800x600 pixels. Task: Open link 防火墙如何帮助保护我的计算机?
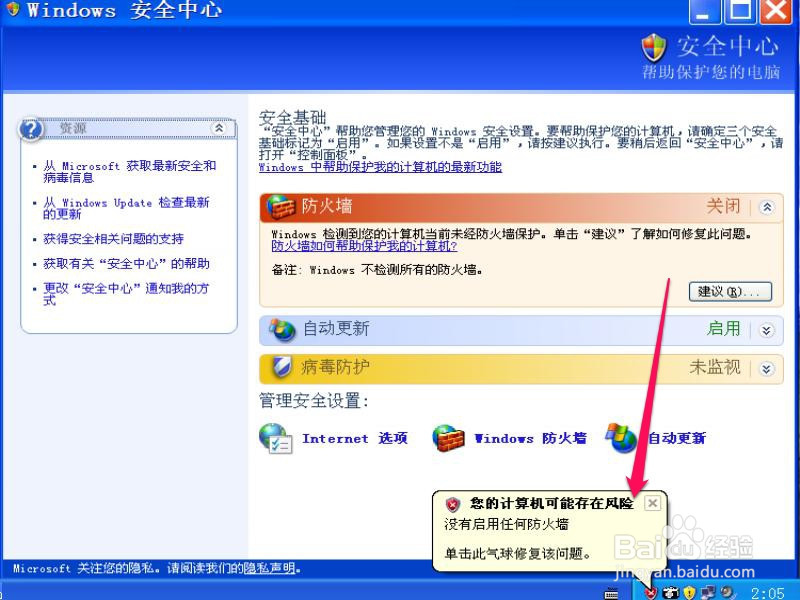364,246
